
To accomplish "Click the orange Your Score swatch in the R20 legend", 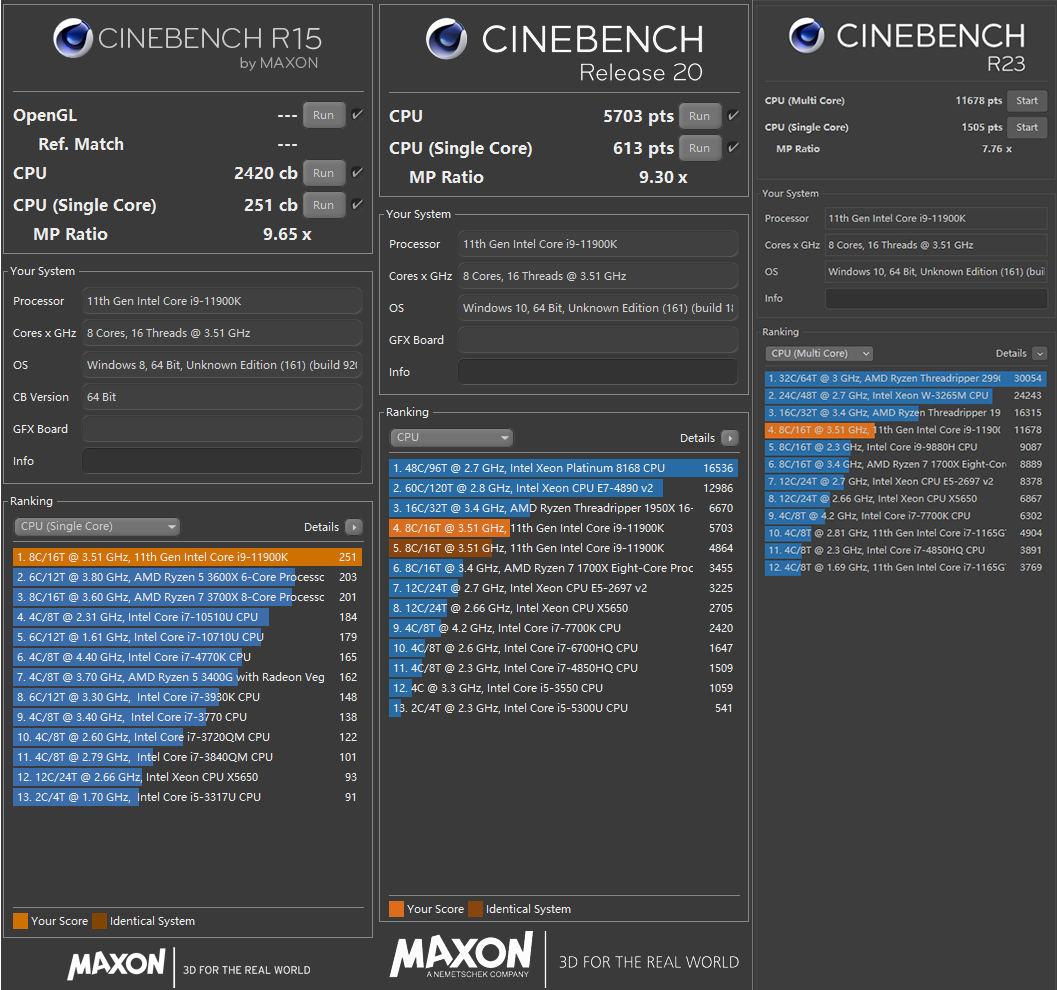I will click(x=397, y=909).
